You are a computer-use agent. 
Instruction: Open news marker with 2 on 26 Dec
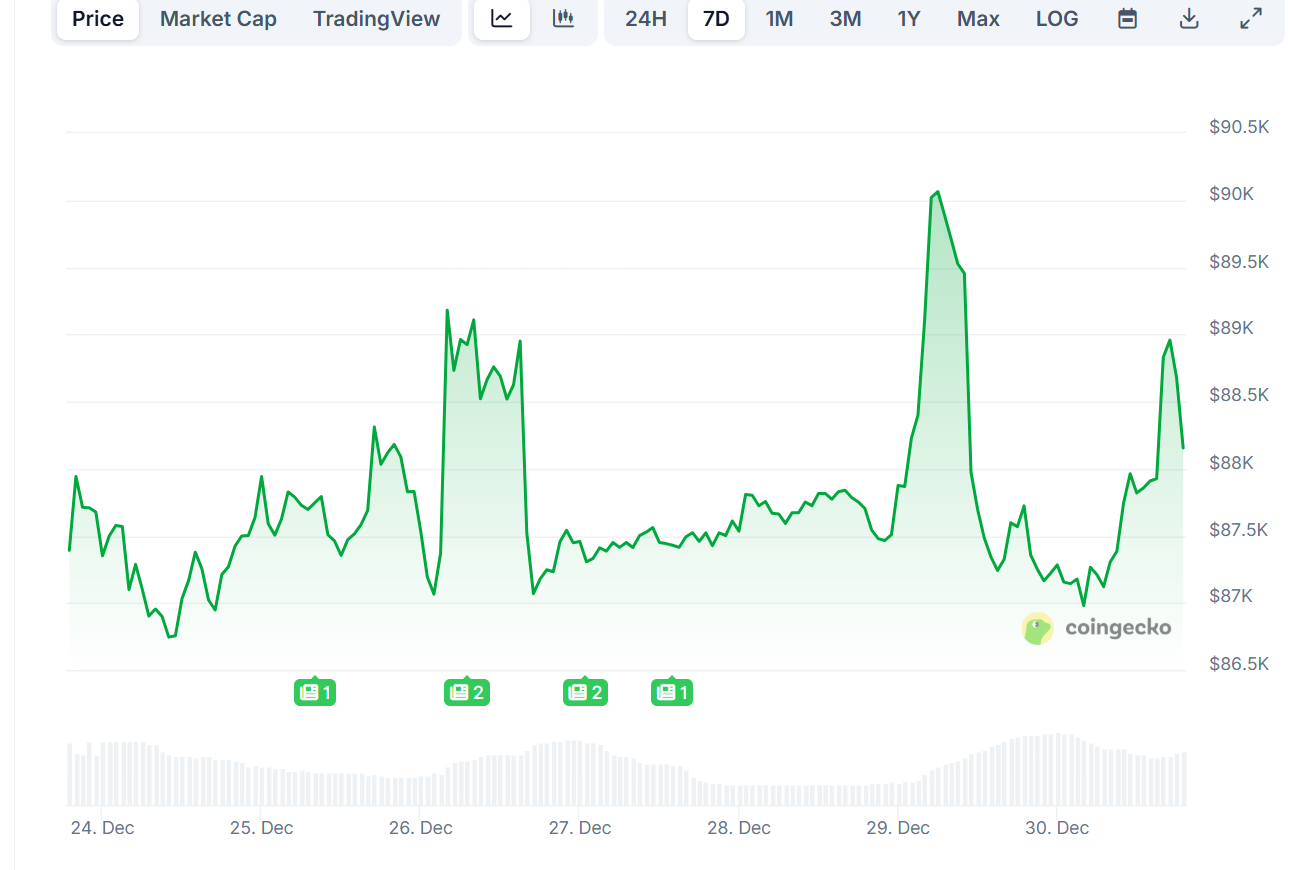click(x=466, y=692)
